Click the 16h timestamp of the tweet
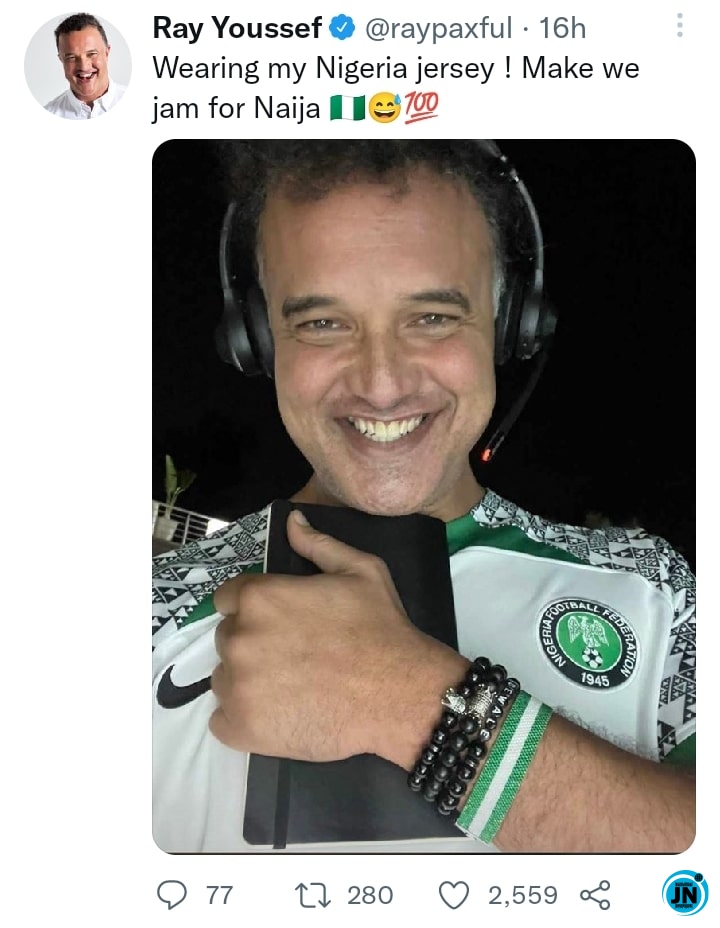Viewport: 720px width, 928px height. click(562, 28)
